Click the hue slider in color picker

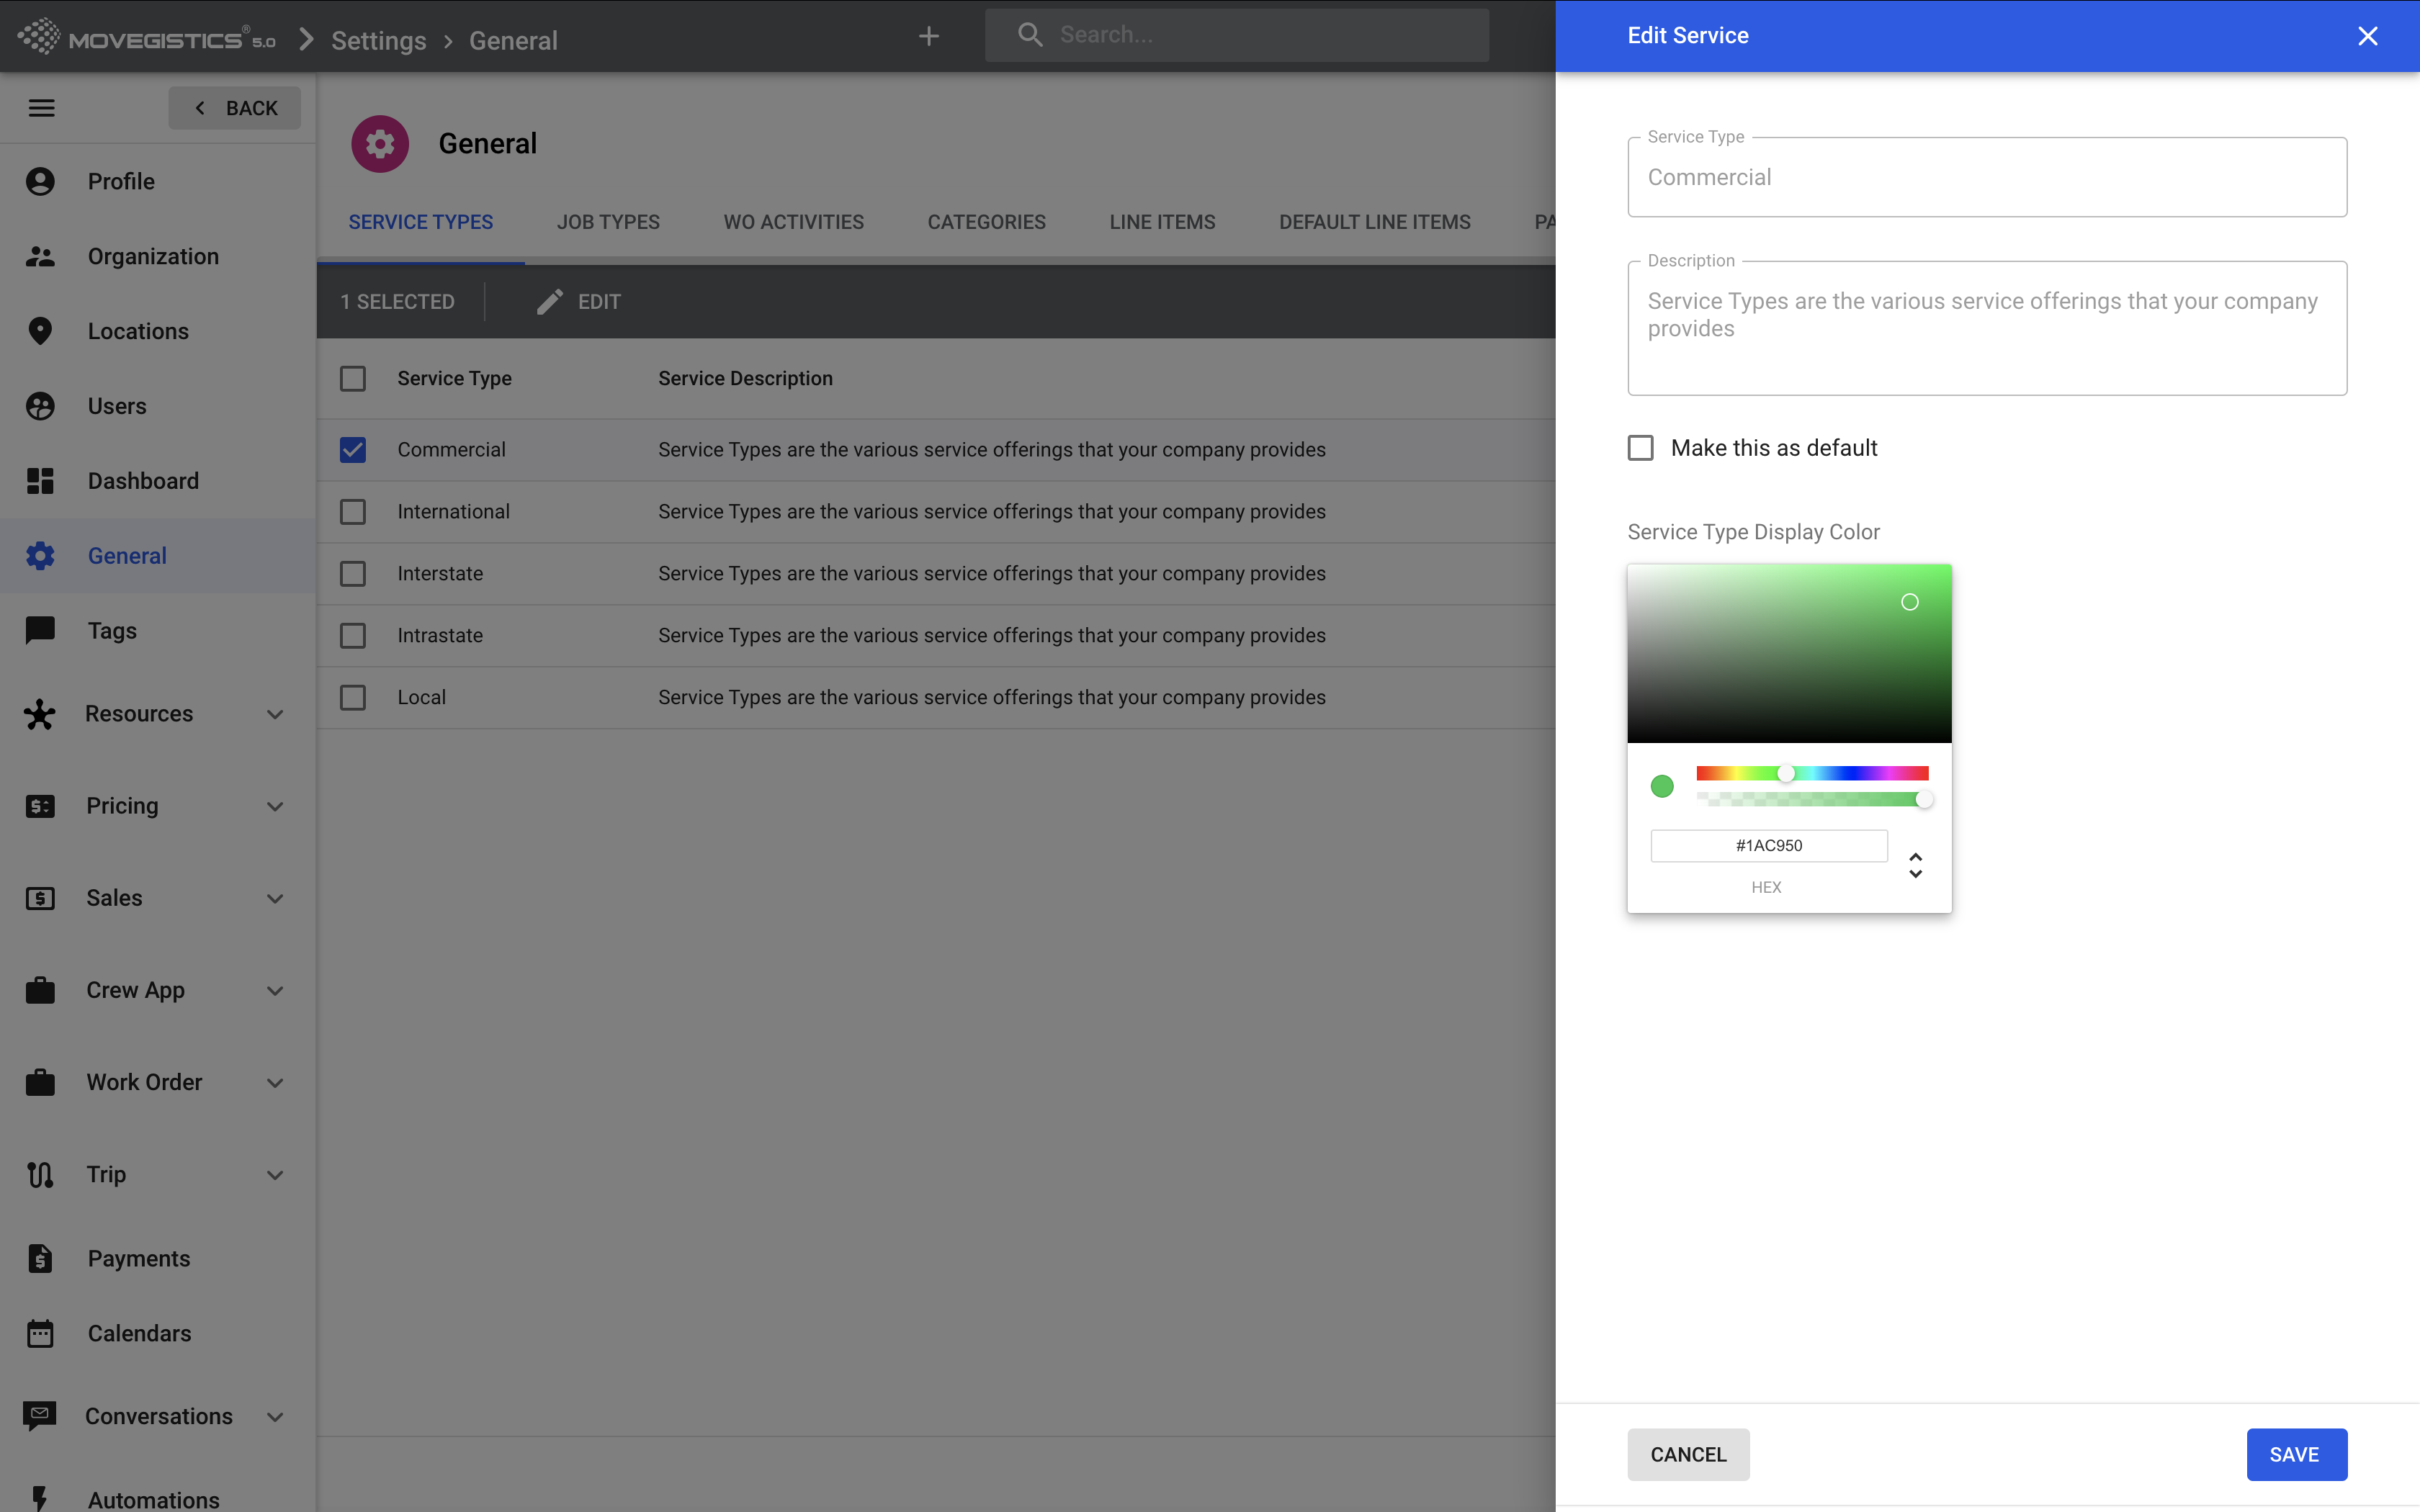[1812, 773]
